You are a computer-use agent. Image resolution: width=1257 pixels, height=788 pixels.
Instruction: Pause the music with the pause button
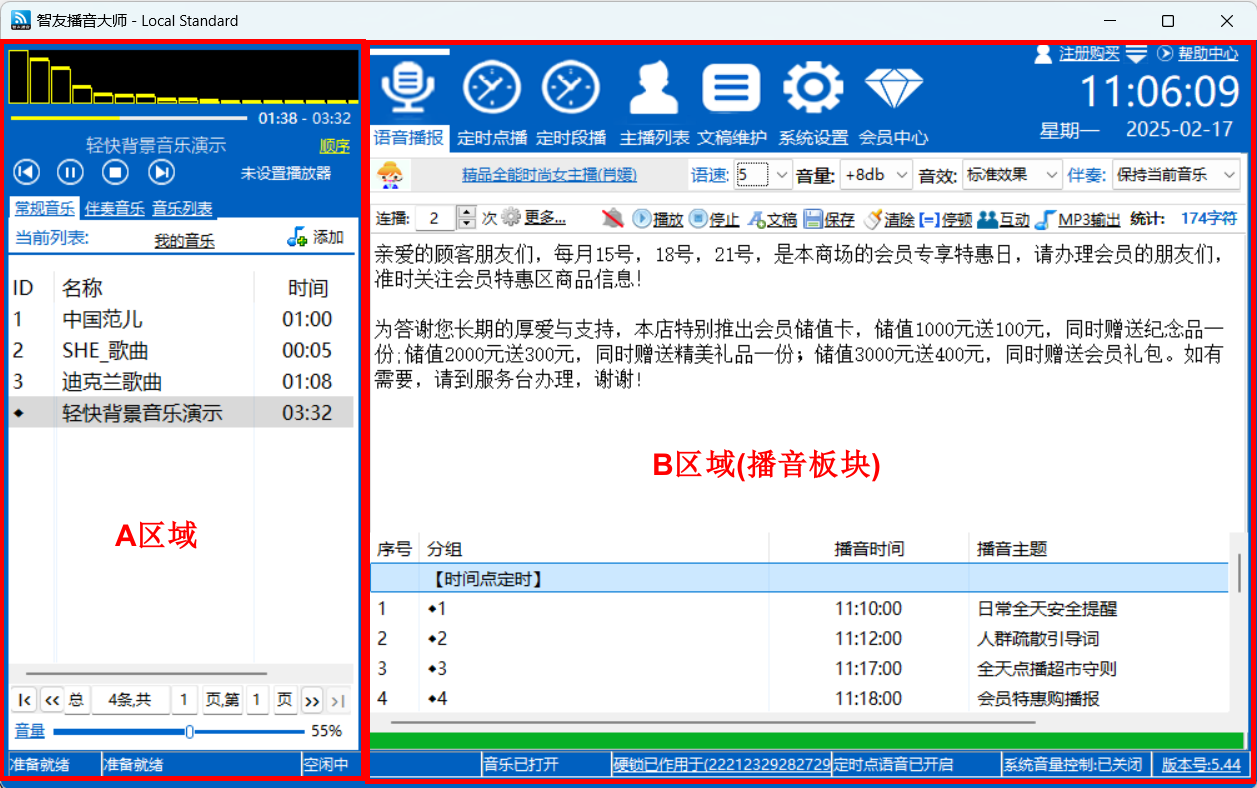(x=69, y=172)
